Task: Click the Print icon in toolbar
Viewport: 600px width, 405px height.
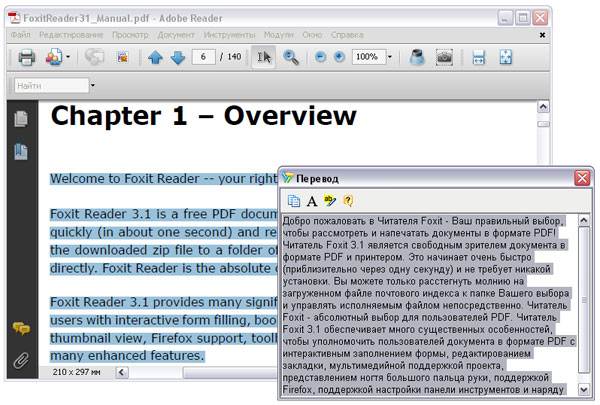Action: (26, 57)
